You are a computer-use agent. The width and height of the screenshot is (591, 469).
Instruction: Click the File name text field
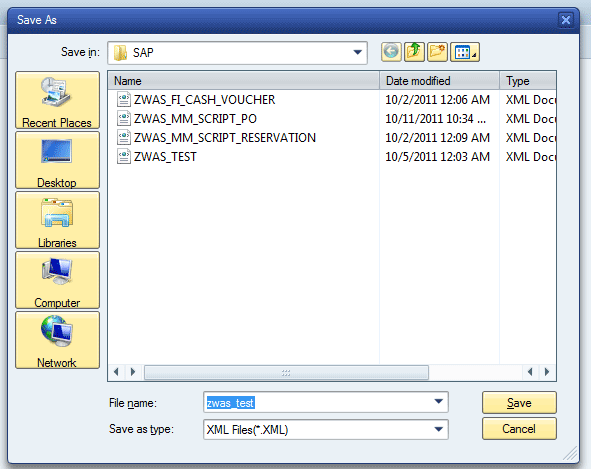point(318,402)
